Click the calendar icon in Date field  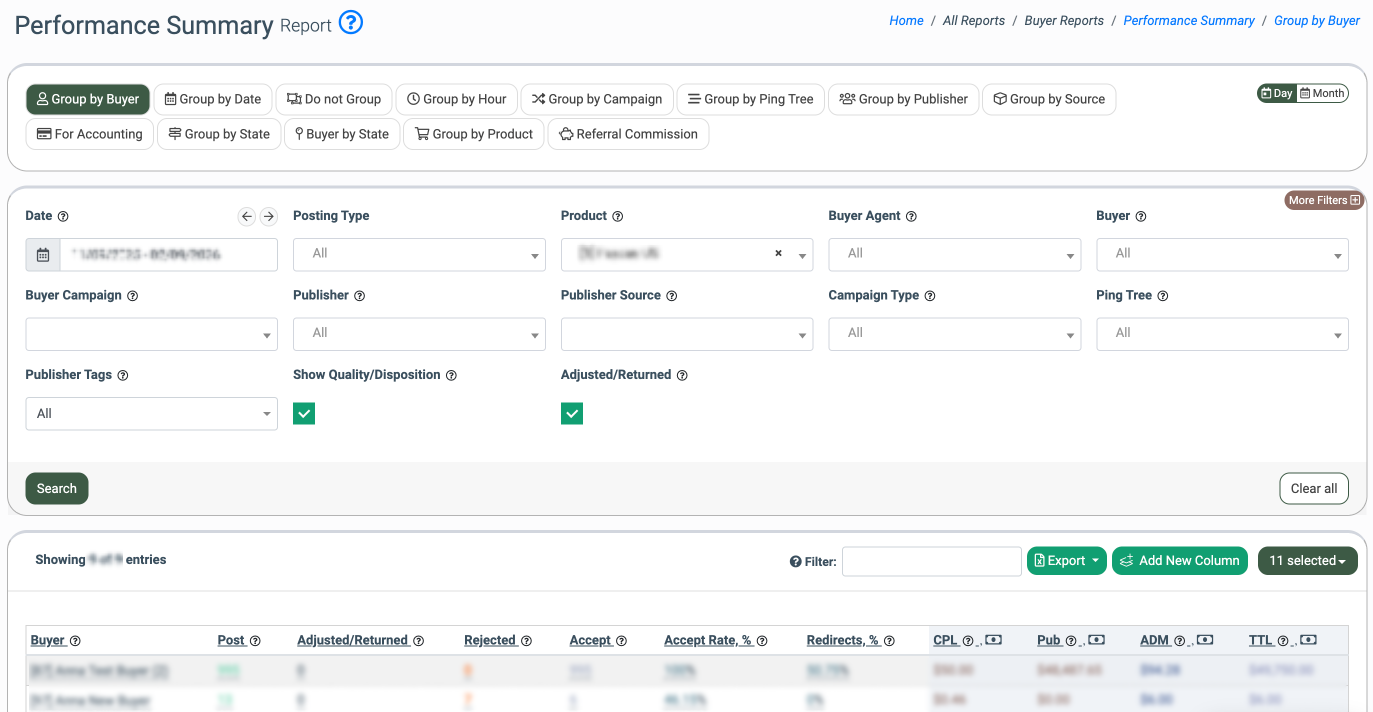(43, 255)
